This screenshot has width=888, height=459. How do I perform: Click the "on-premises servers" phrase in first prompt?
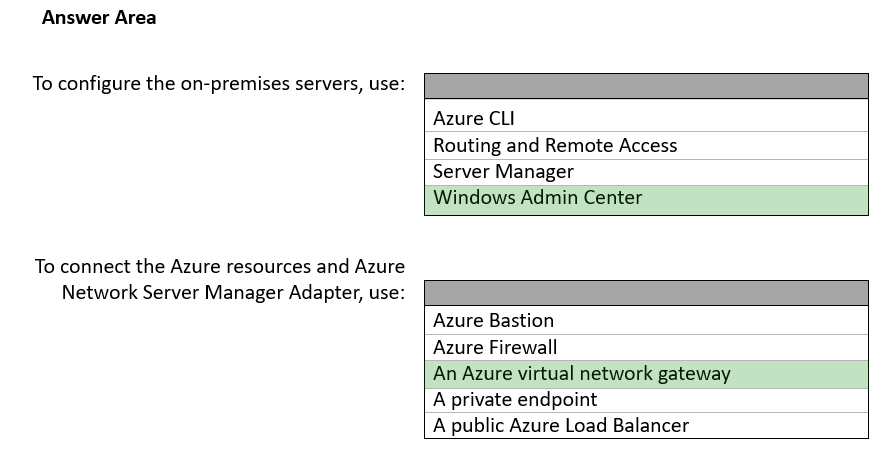coord(270,83)
